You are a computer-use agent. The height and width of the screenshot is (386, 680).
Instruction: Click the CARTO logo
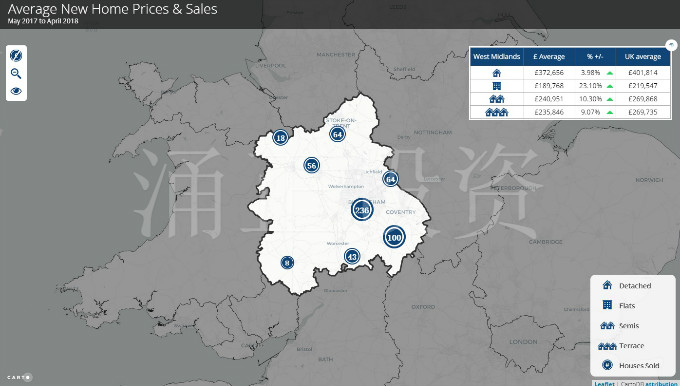[x=20, y=377]
